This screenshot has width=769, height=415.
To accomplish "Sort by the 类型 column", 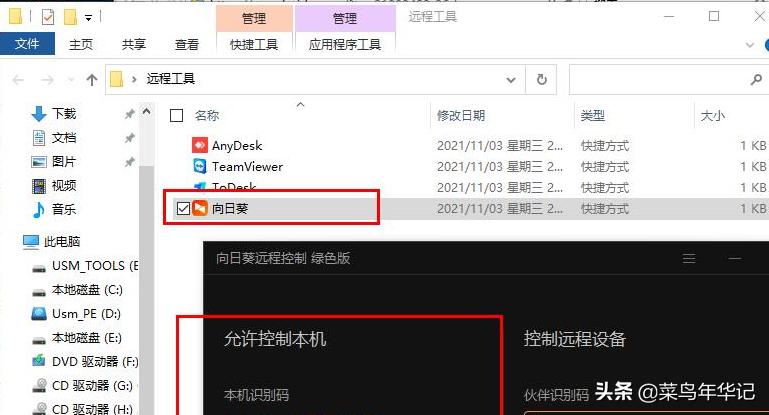I will coord(592,116).
